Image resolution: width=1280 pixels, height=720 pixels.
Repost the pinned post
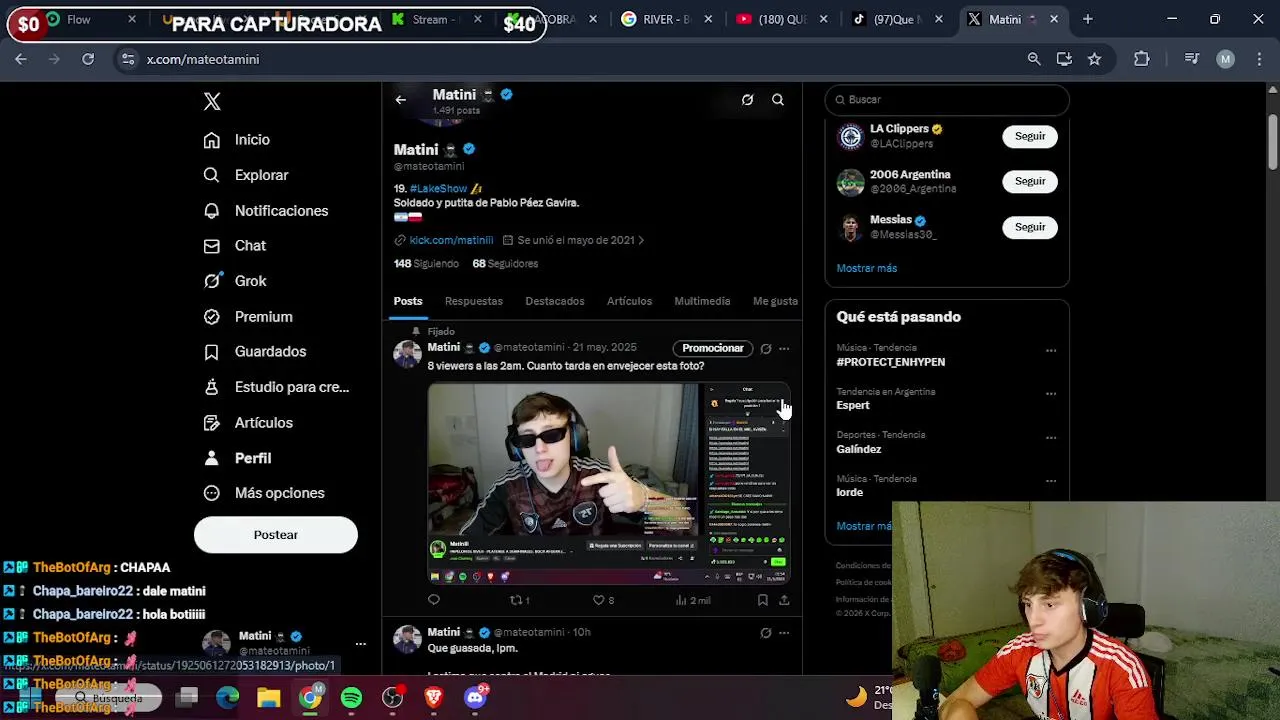tap(520, 600)
